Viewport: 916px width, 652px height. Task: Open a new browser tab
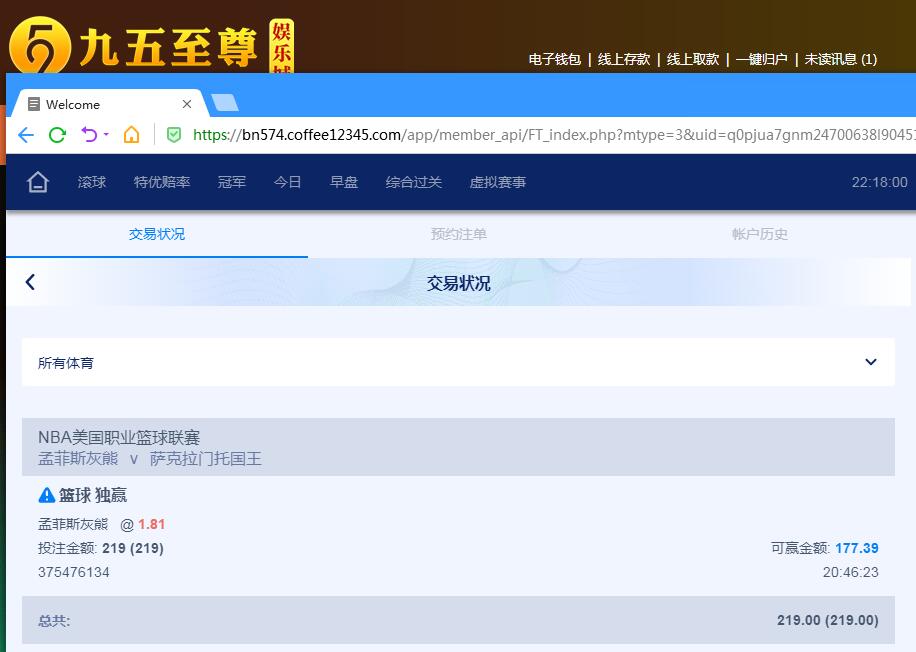click(x=225, y=102)
